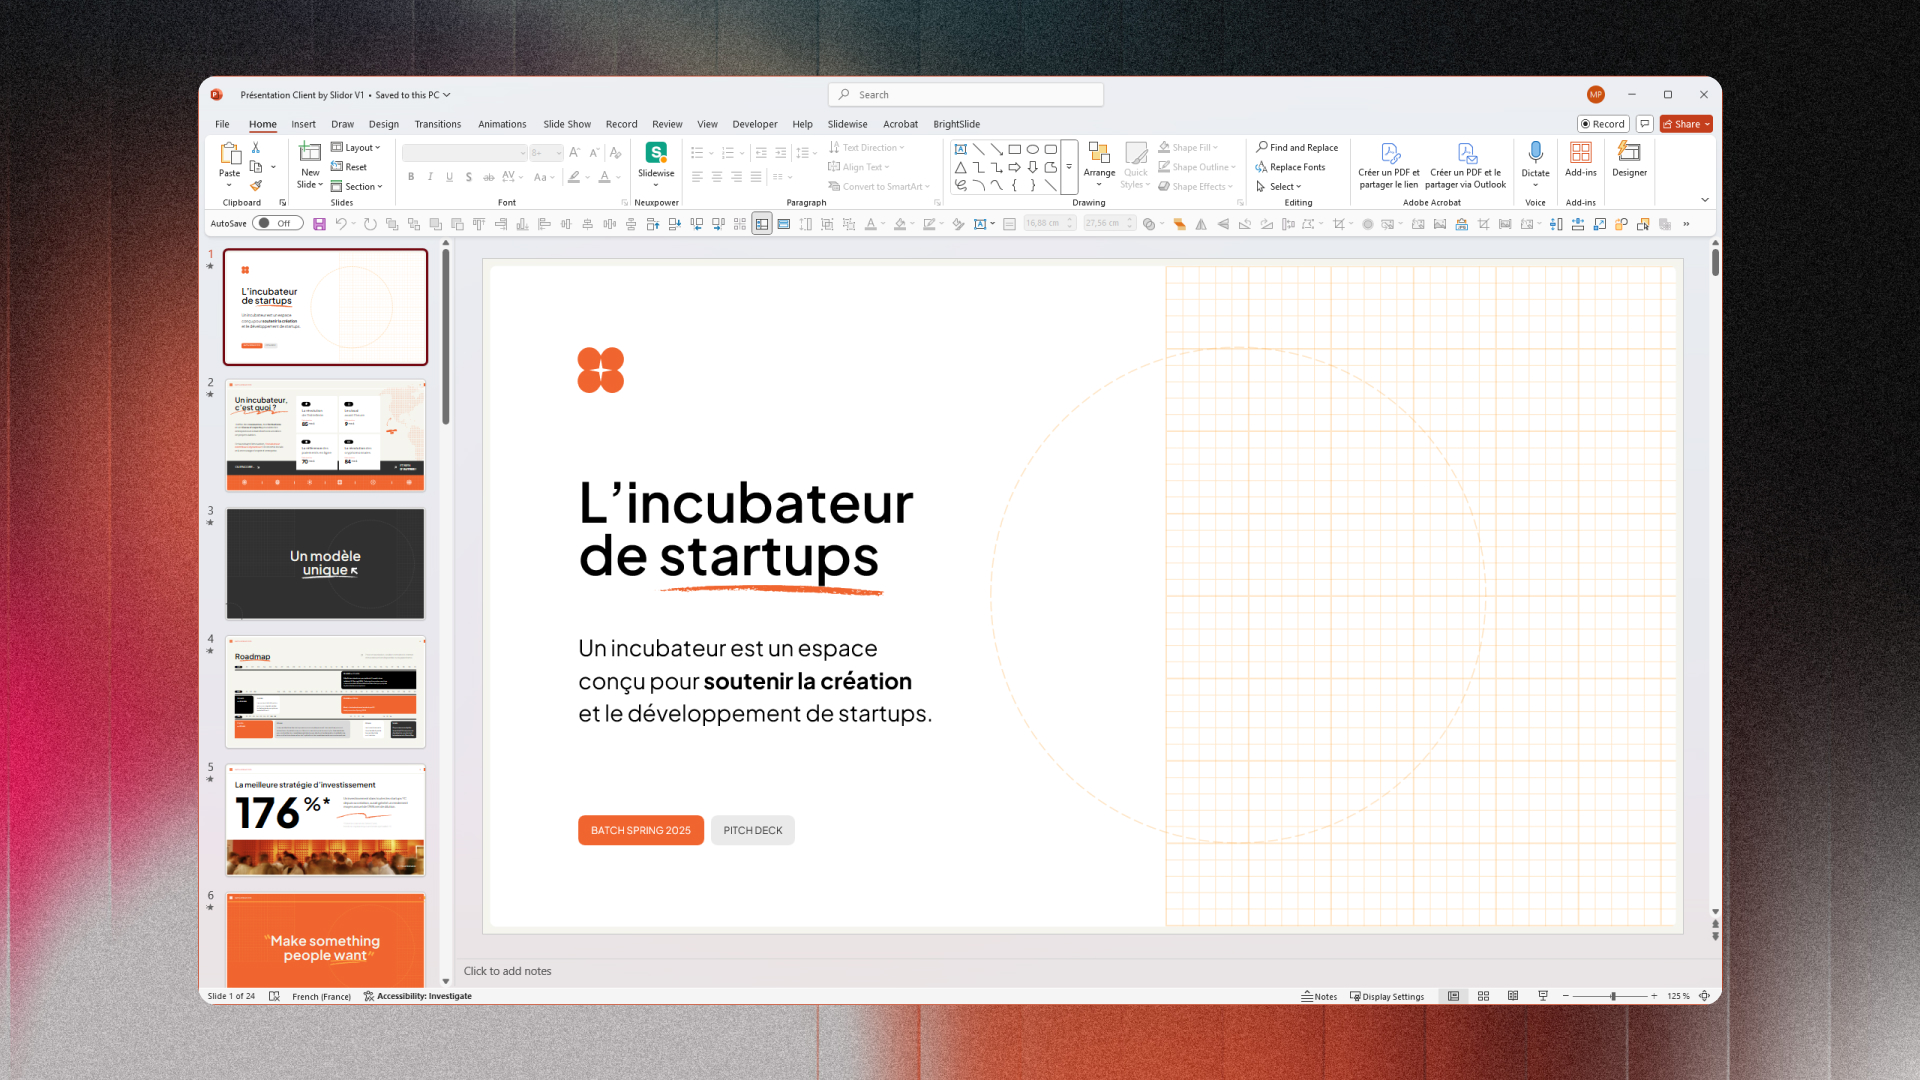Collapse the ribbon with the chevron

coord(1704,201)
